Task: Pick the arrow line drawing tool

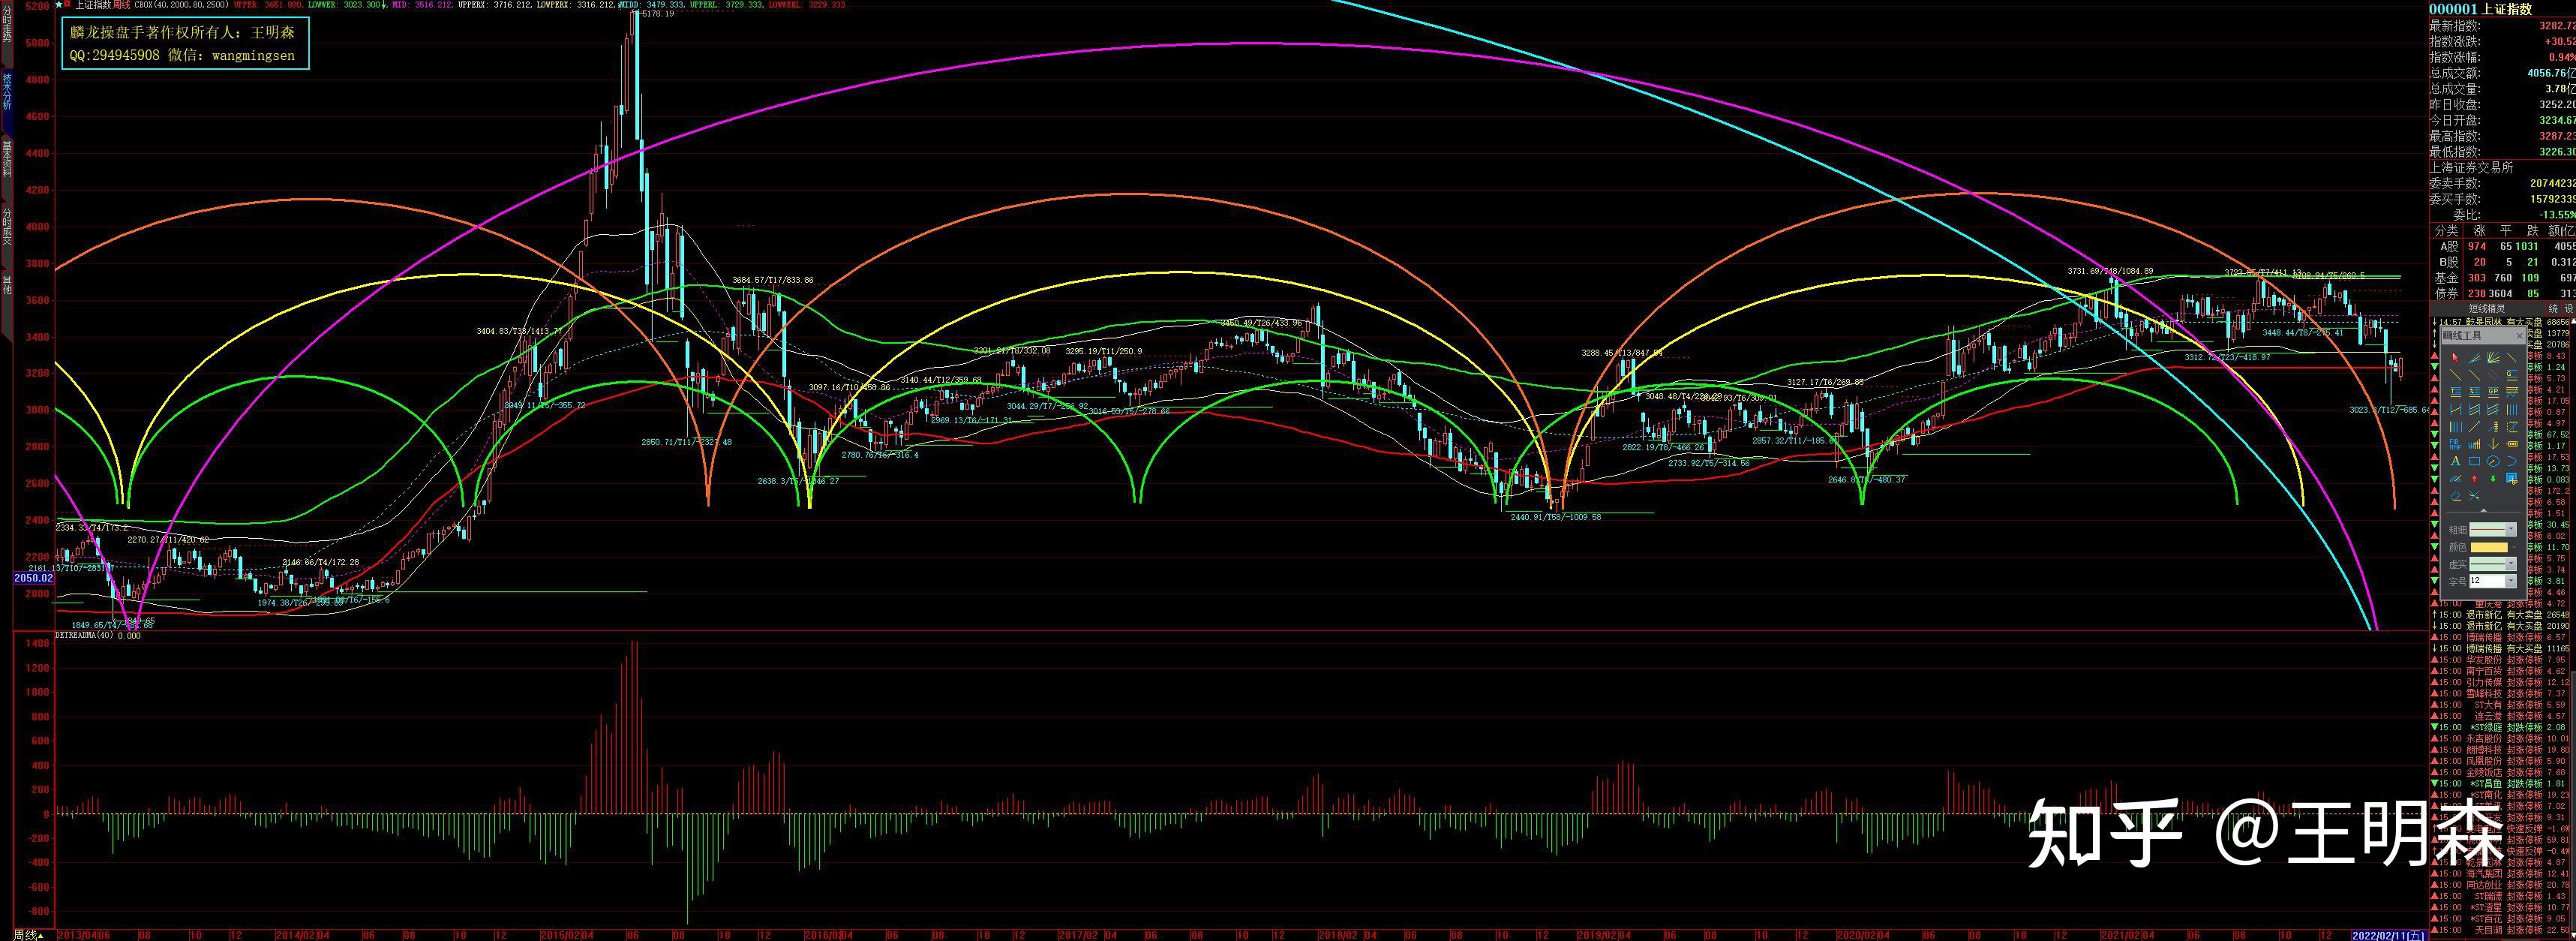Action: click(x=2474, y=426)
